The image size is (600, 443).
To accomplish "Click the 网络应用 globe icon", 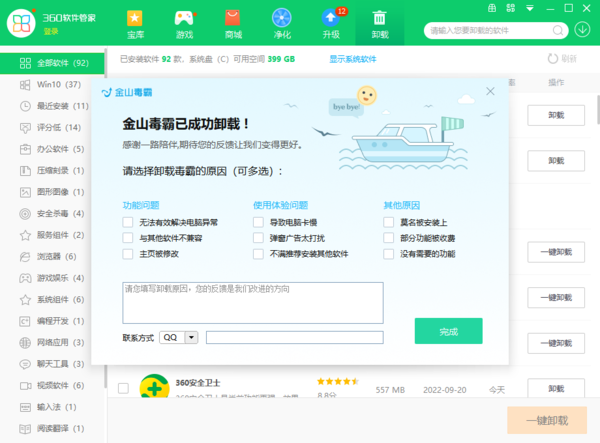I will pyautogui.click(x=25, y=342).
